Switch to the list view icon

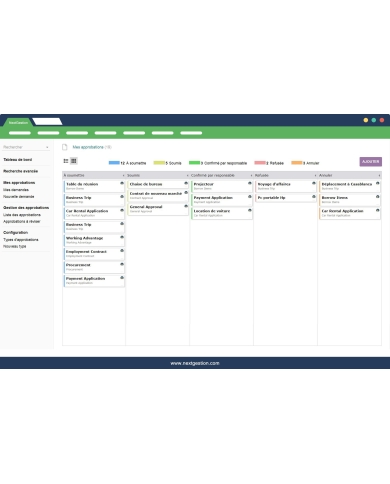click(x=66, y=161)
